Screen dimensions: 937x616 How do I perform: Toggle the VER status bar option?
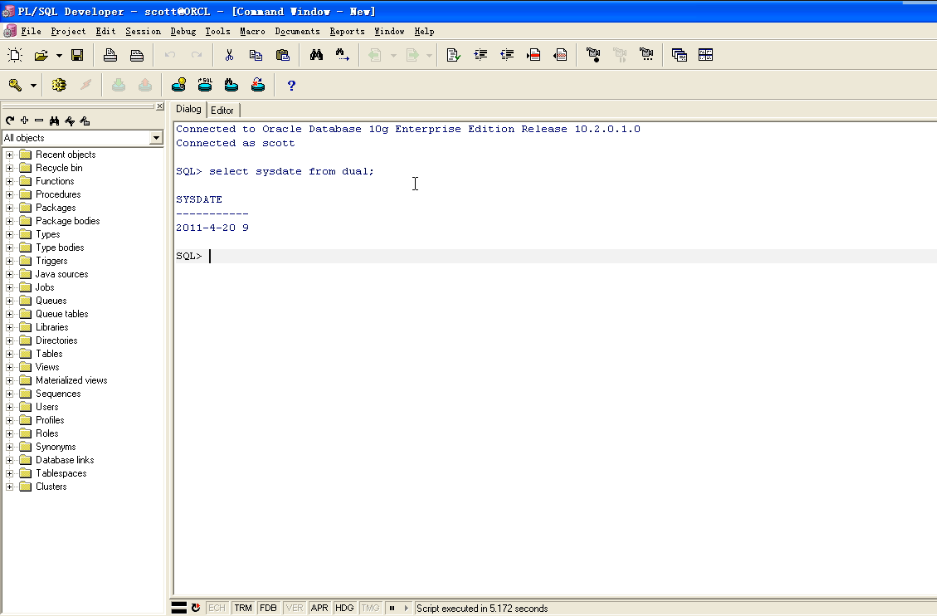pyautogui.click(x=294, y=608)
